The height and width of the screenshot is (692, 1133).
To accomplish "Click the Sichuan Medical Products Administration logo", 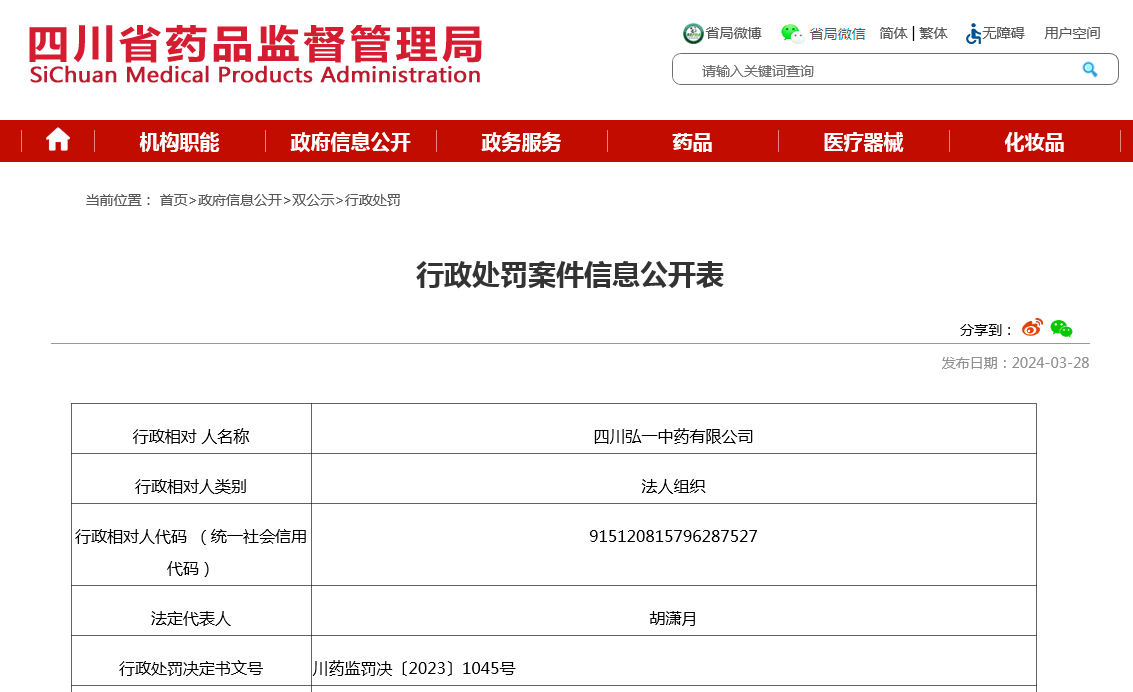I will (x=255, y=55).
